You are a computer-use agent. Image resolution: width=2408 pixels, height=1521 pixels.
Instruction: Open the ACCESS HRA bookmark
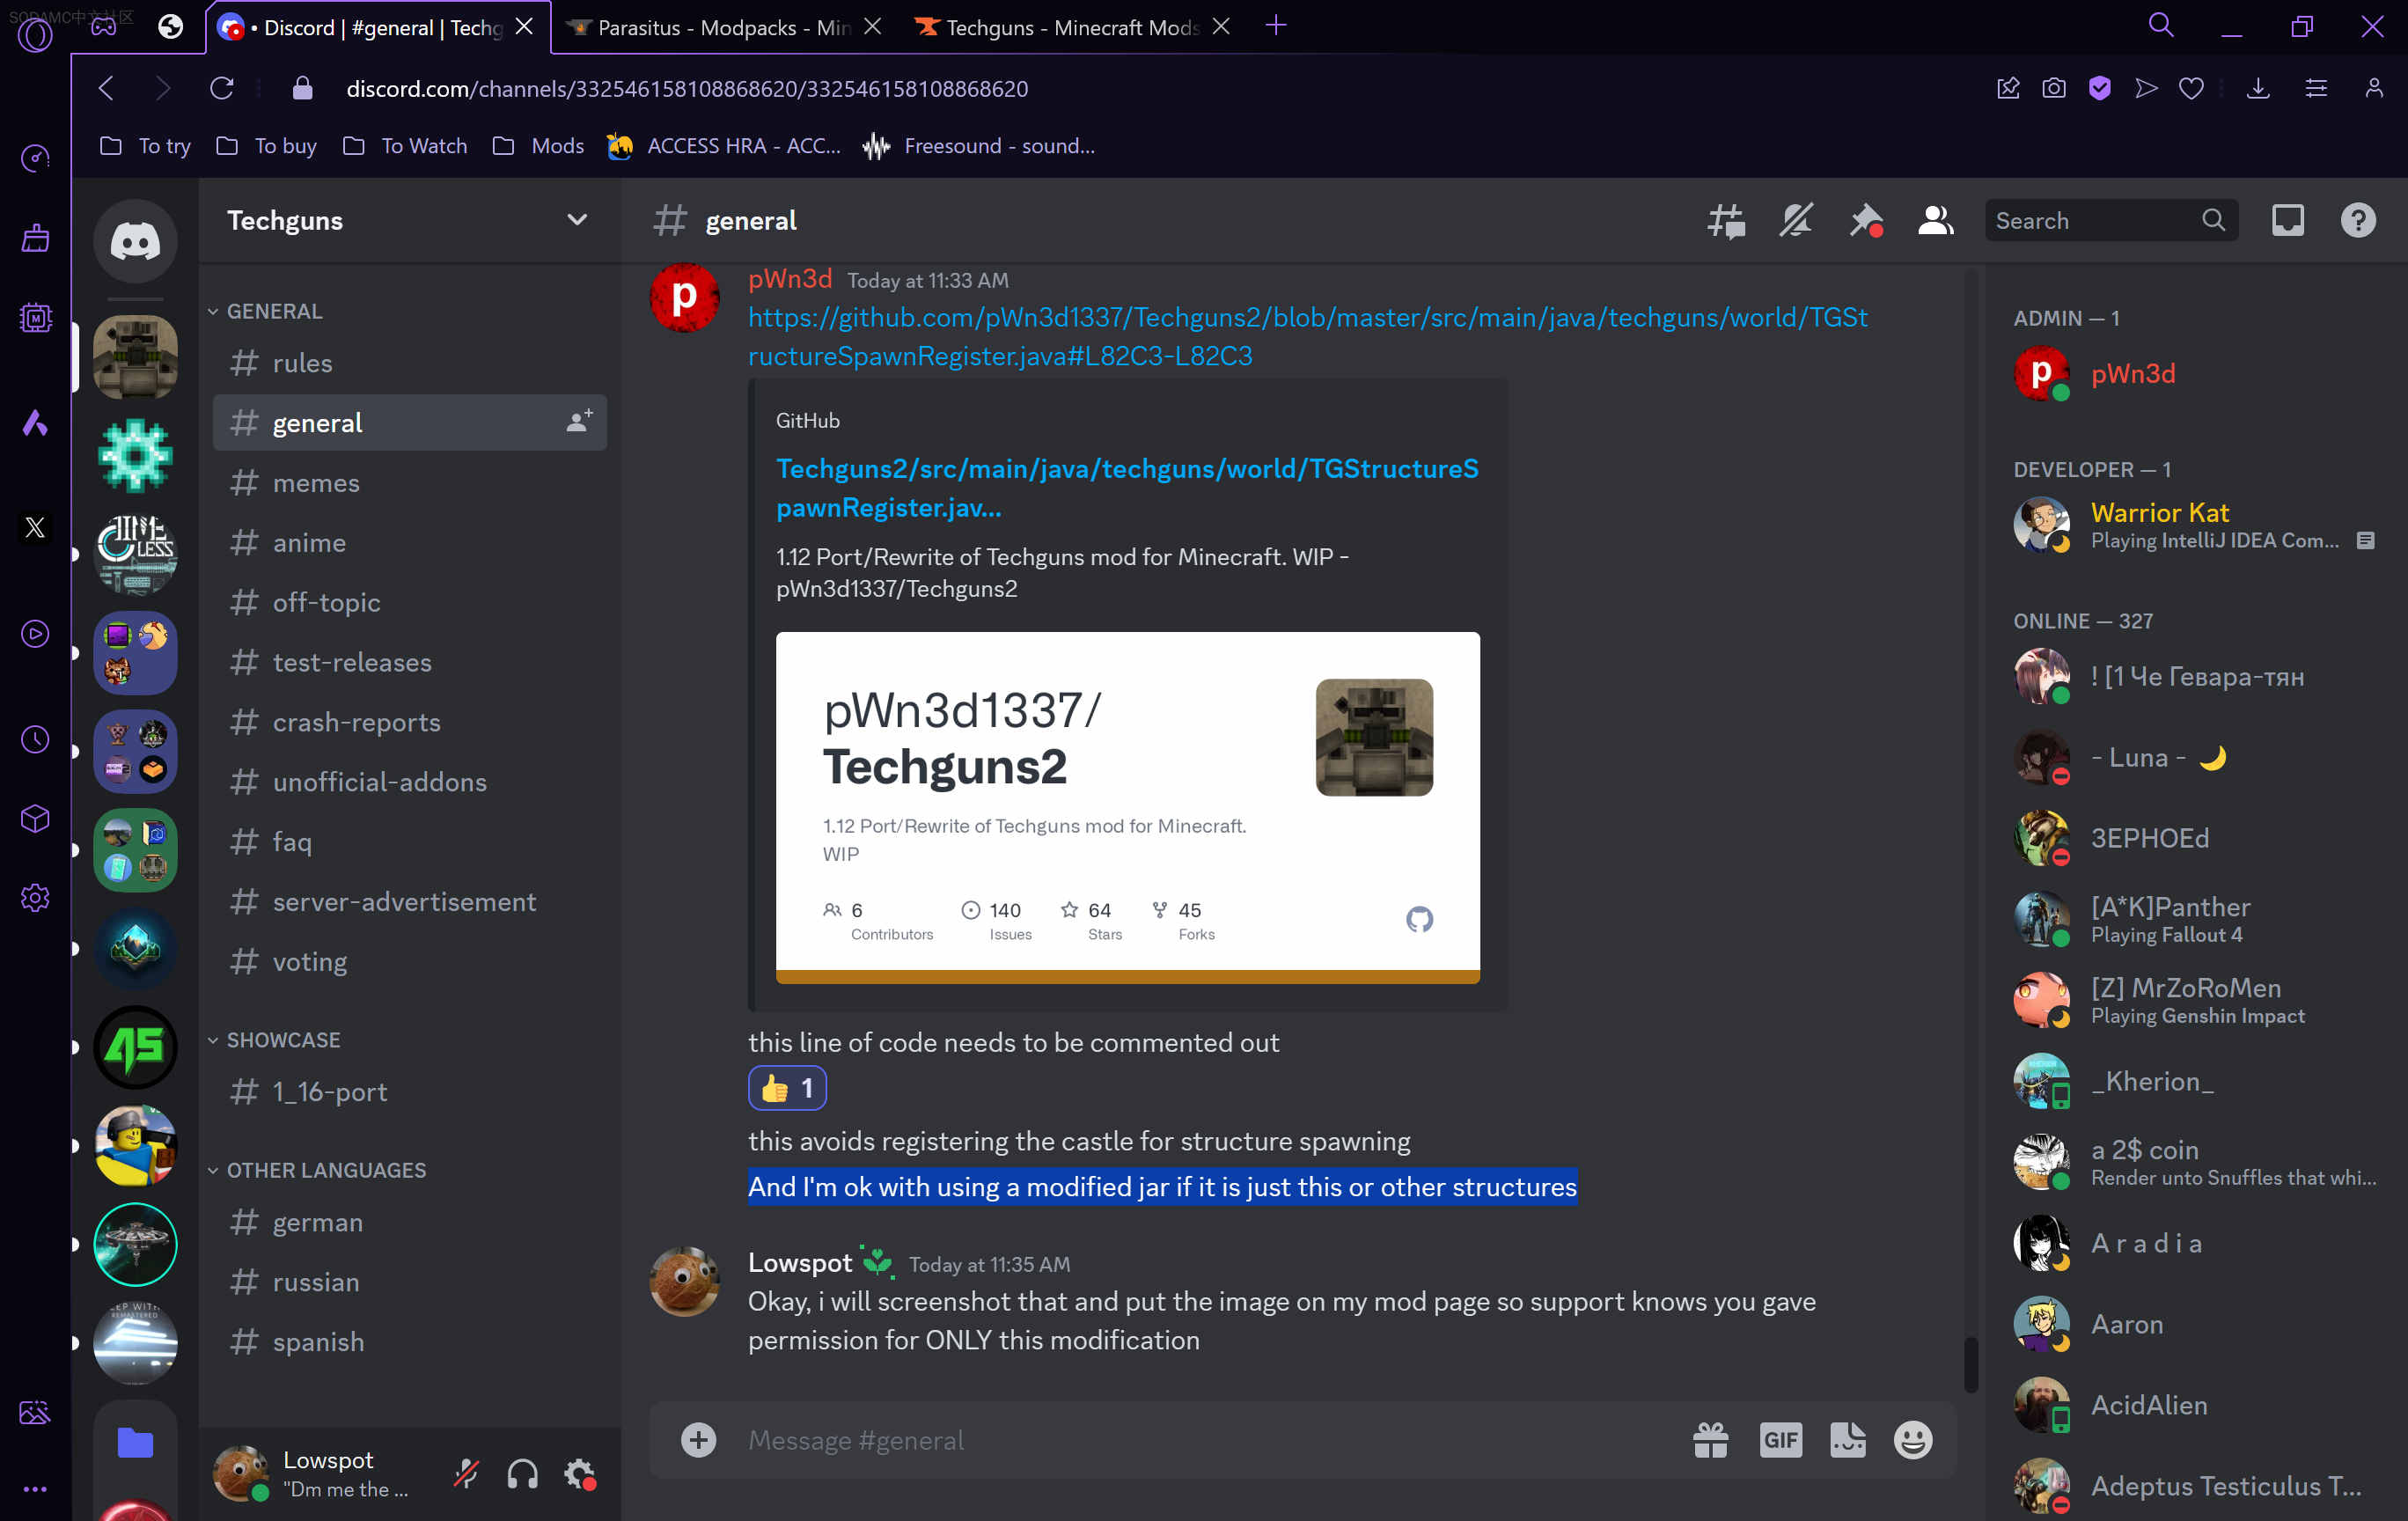point(724,146)
